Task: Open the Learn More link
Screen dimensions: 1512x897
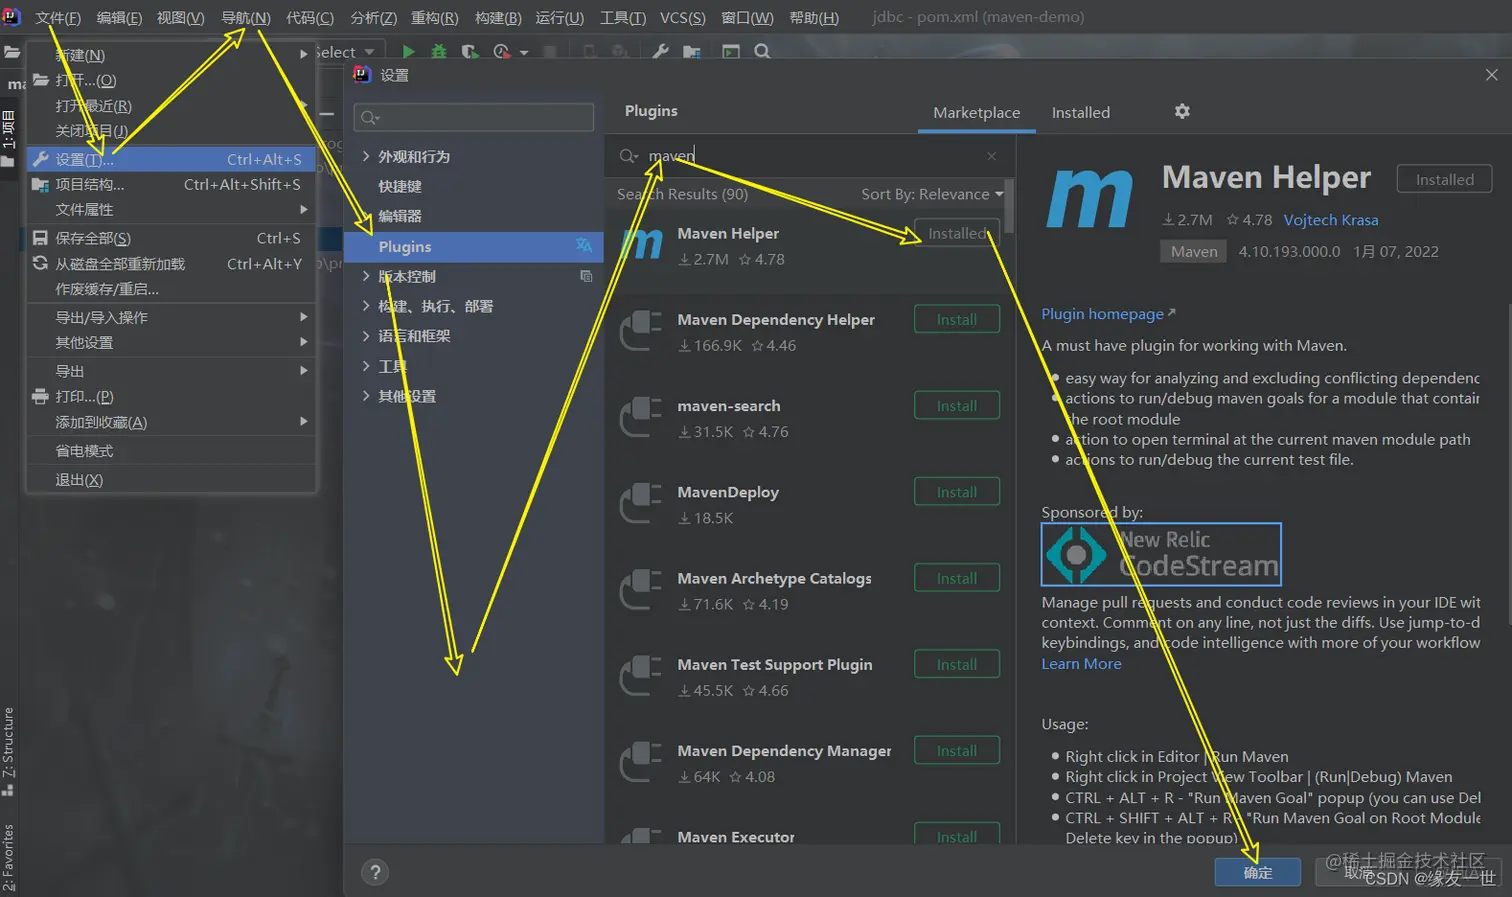Action: click(x=1081, y=664)
